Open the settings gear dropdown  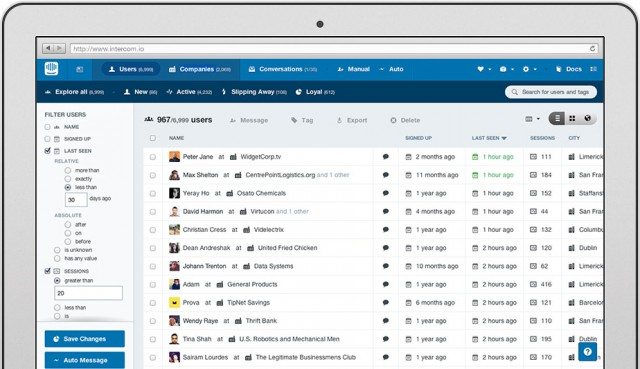click(x=529, y=69)
